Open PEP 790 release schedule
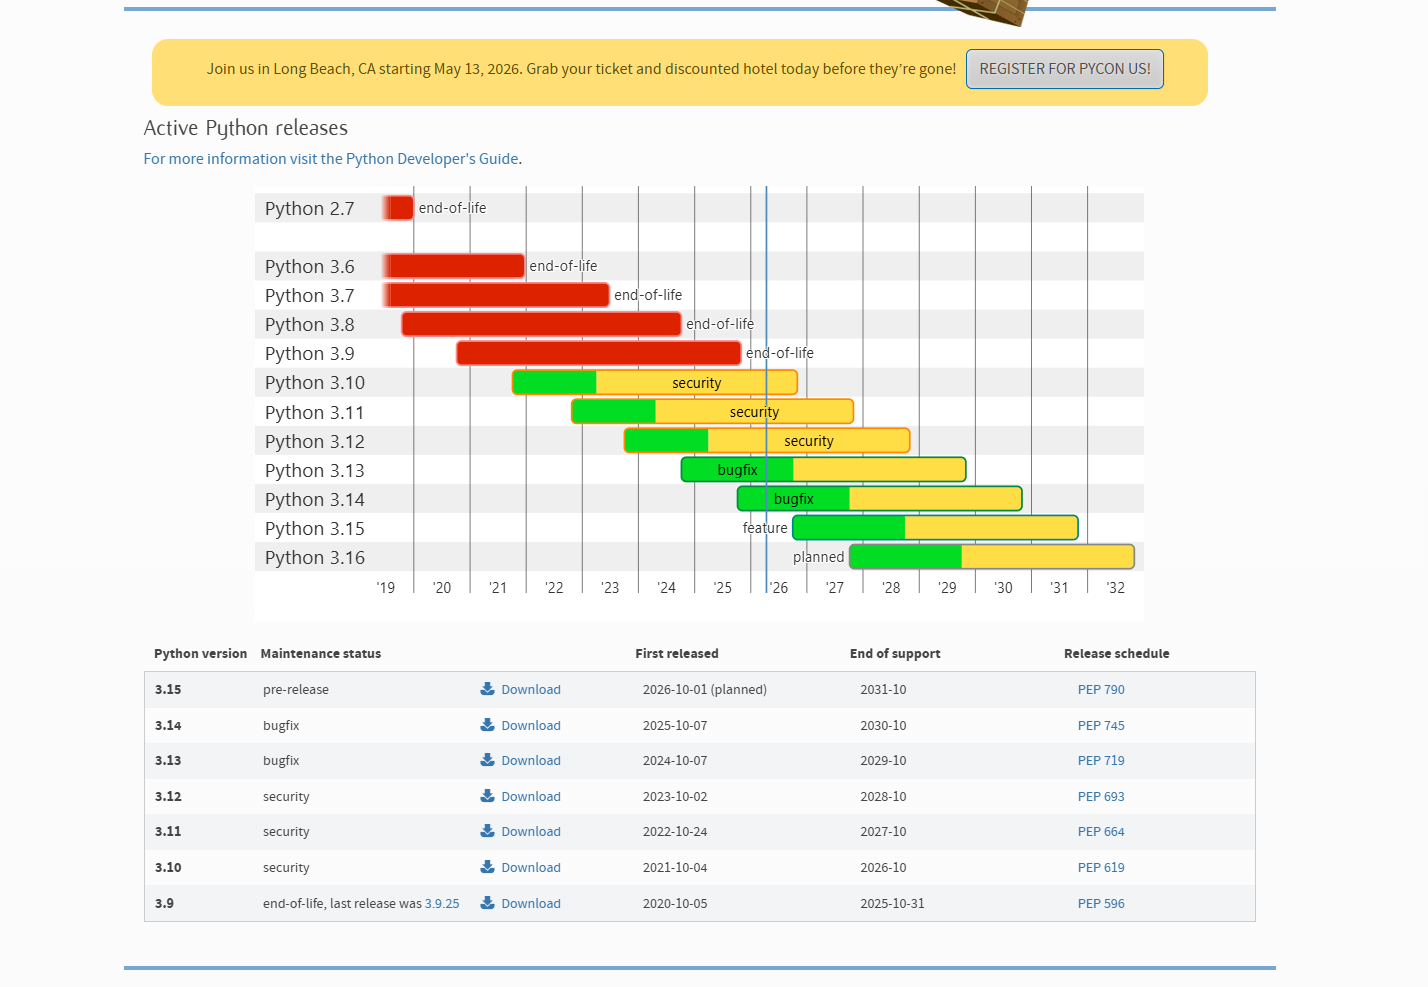Screen dimensions: 1428x987 tap(1101, 690)
